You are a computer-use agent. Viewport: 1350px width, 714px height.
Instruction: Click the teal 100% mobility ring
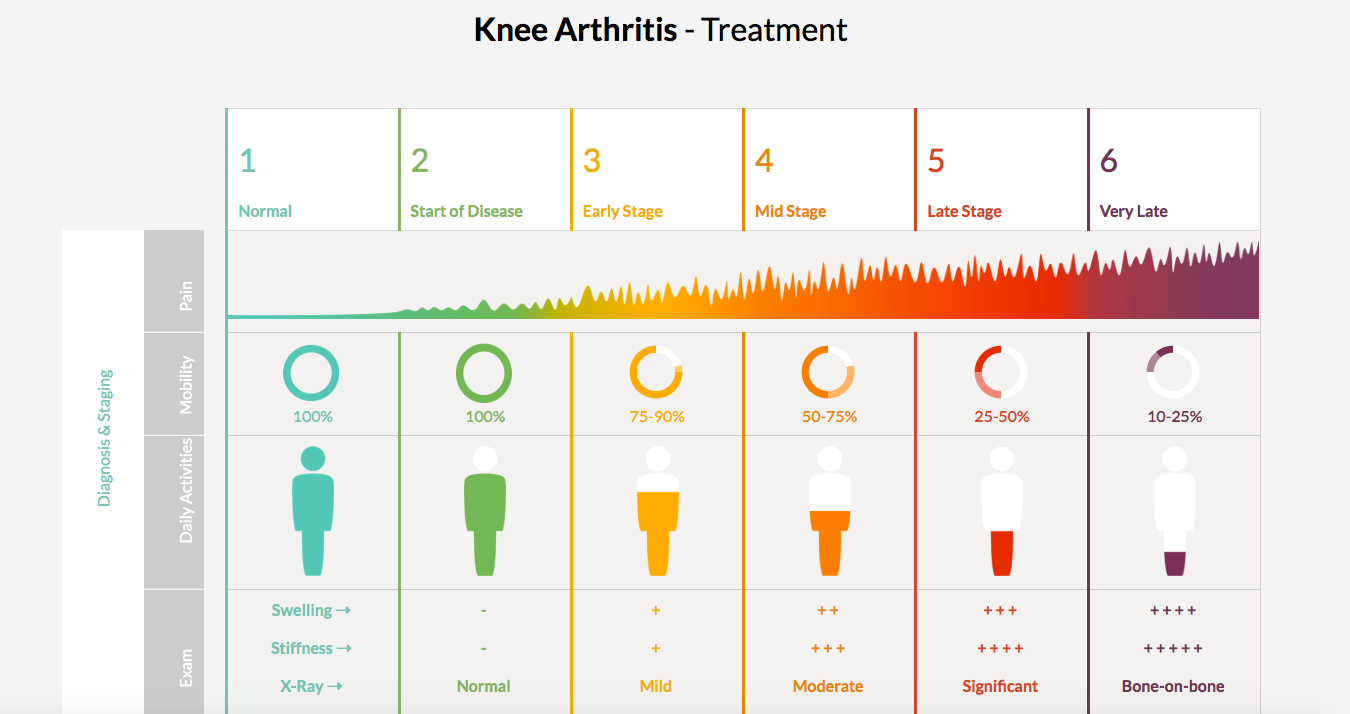pyautogui.click(x=311, y=373)
